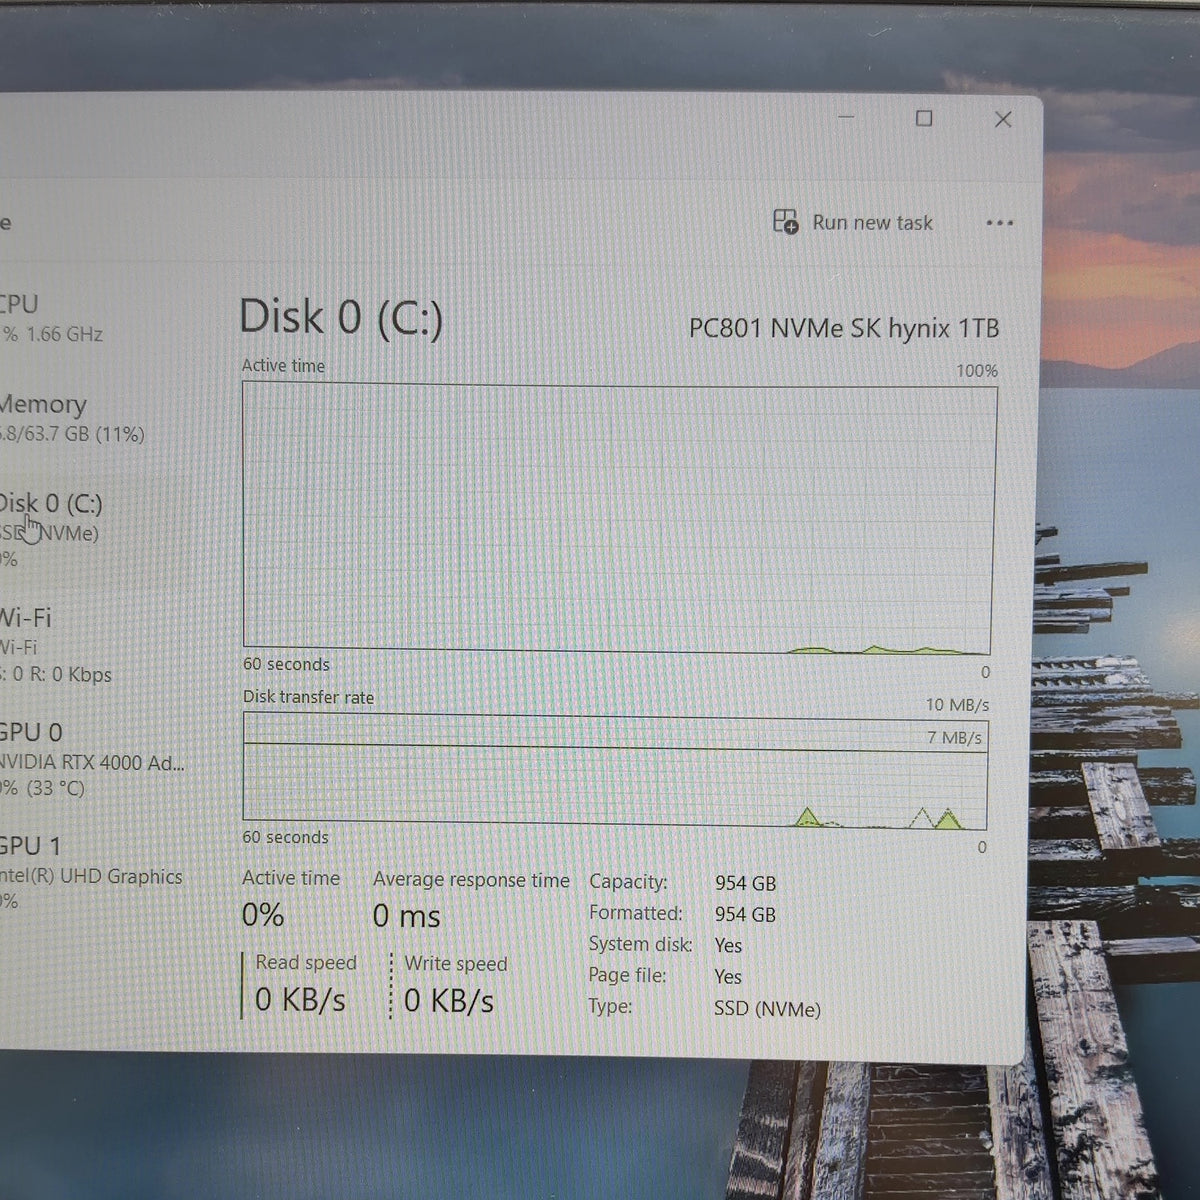Image resolution: width=1200 pixels, height=1200 pixels.
Task: Open the three-dot more options menu
Action: pos(999,223)
